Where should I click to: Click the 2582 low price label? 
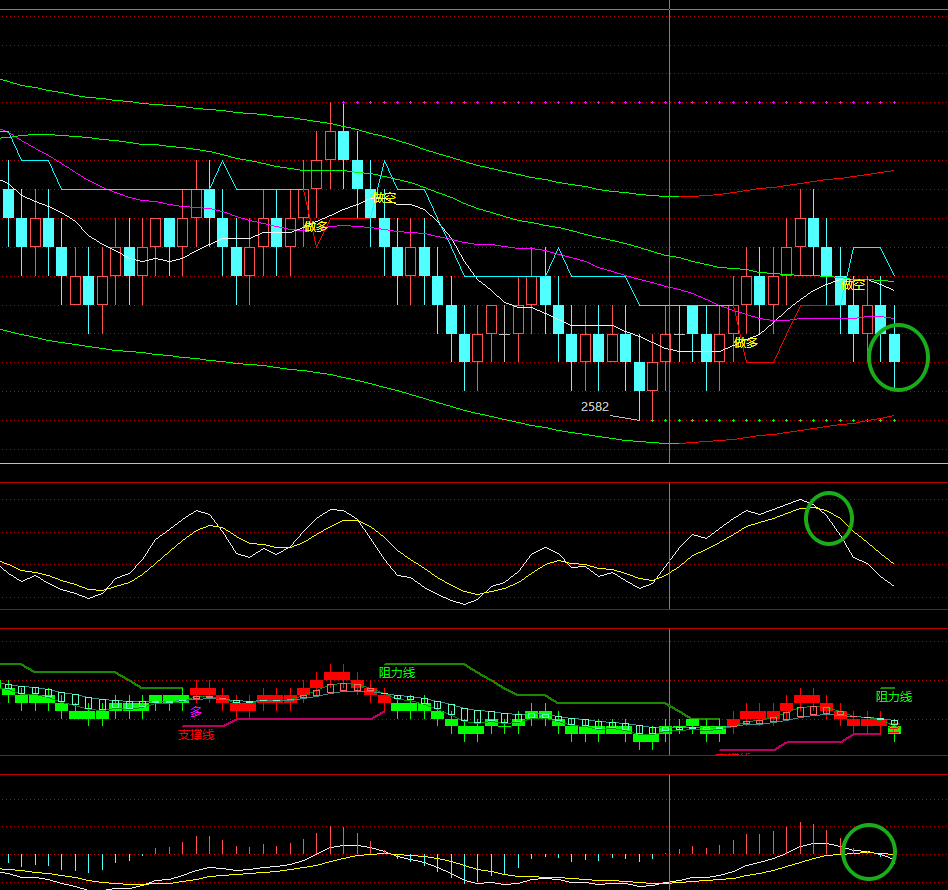594,407
